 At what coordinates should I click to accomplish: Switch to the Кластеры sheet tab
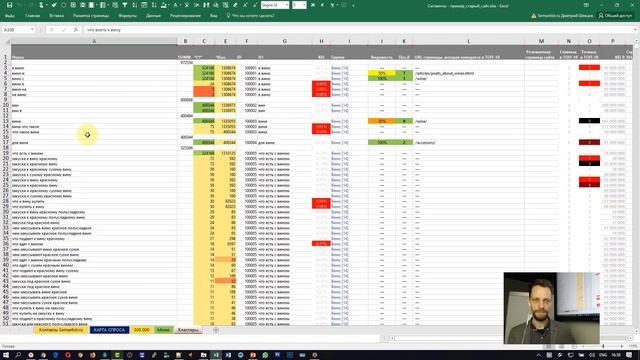pos(188,330)
